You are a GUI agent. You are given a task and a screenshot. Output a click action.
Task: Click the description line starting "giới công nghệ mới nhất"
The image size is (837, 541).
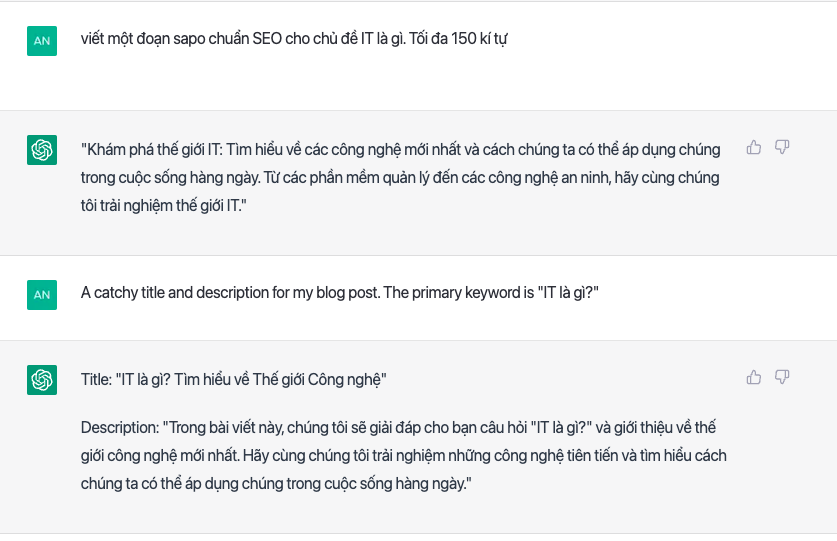200,456
